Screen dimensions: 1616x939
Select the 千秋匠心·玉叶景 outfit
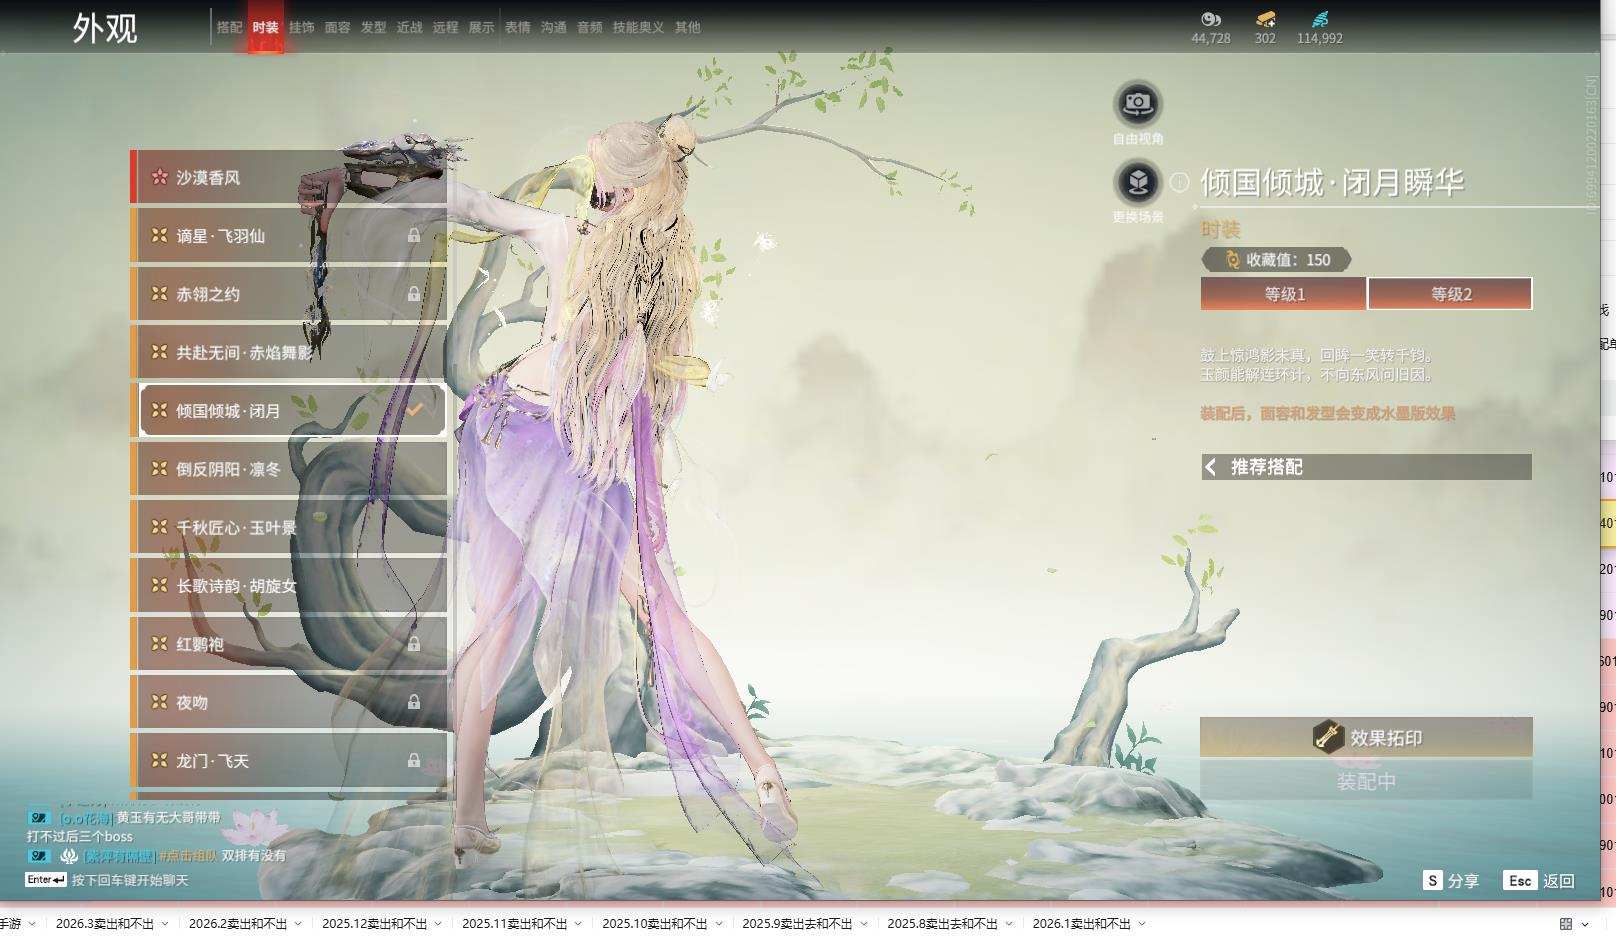(289, 527)
